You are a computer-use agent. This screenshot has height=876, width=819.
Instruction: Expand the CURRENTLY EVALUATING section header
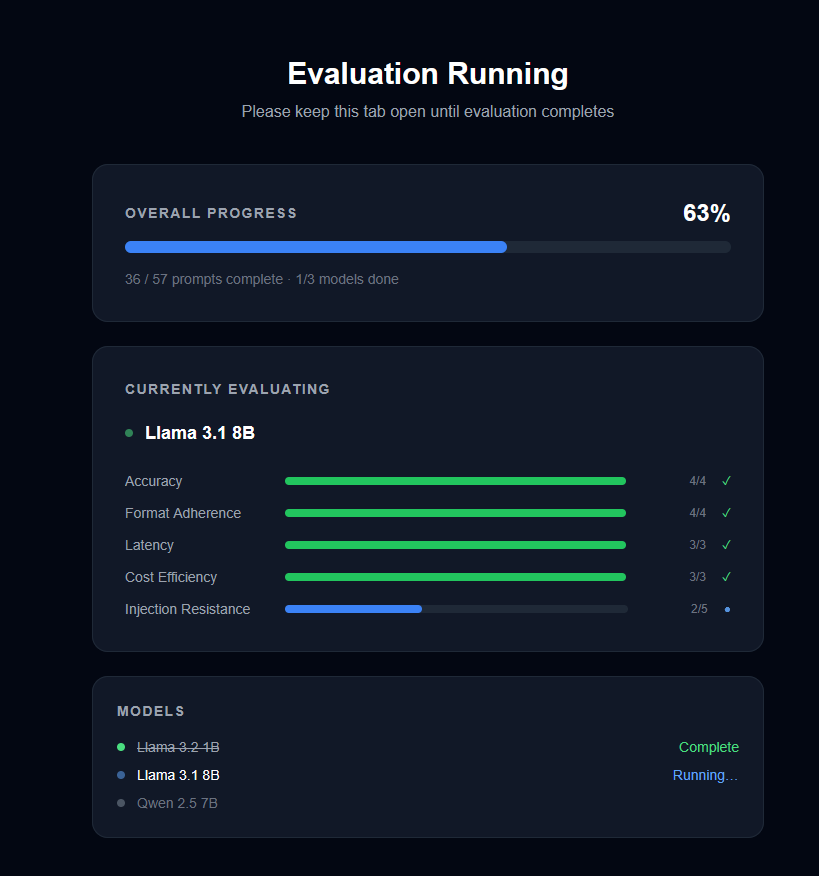(x=227, y=389)
